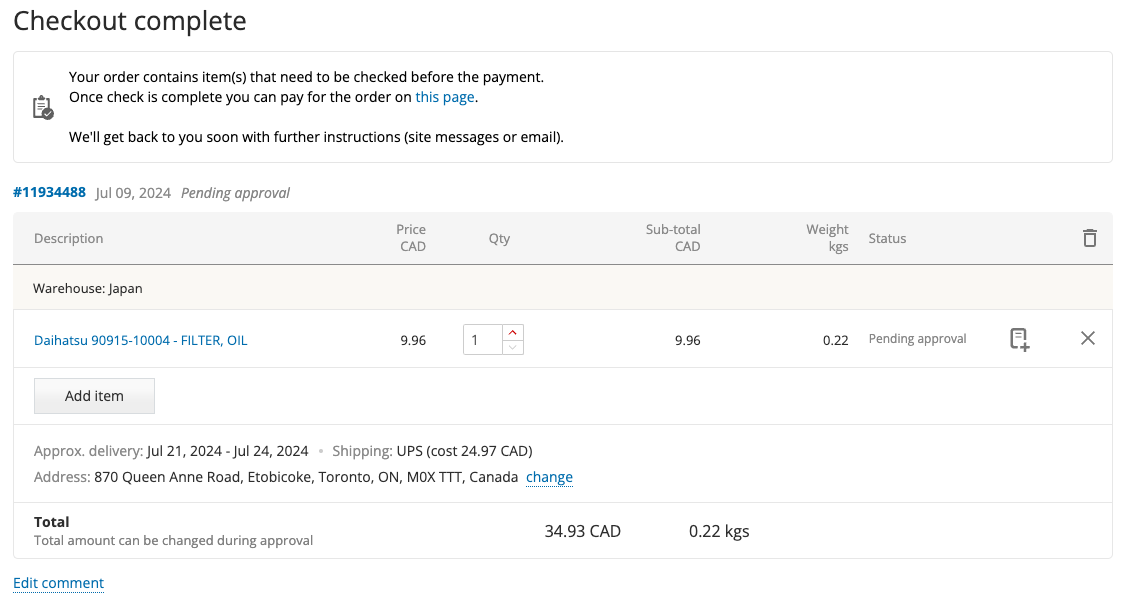Viewport: 1125px width, 609px height.
Task: Decrease quantity with the down arrow
Action: click(x=512, y=347)
